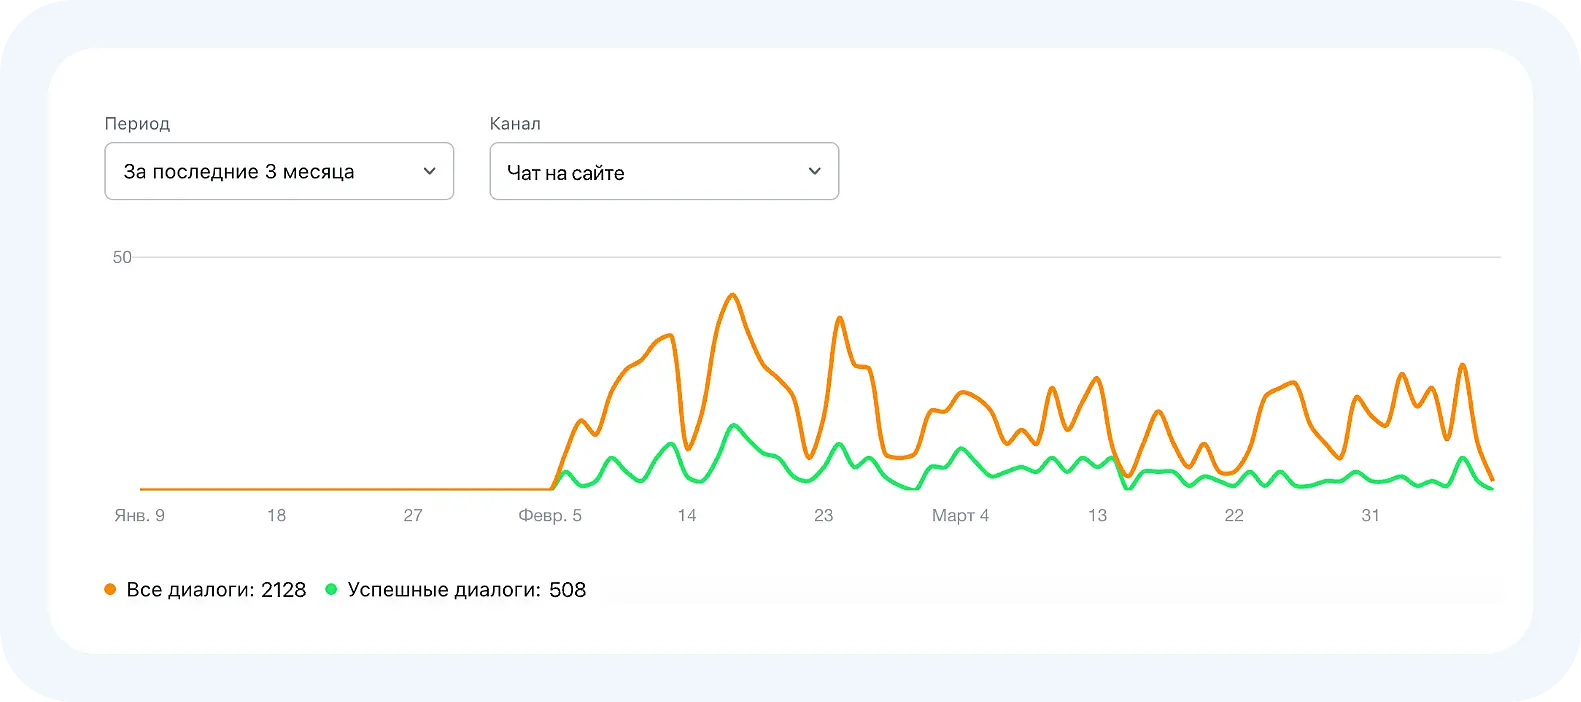The image size is (1581, 702).
Task: Toggle the green 'Успешные диалоги' legend dot
Action: [332, 590]
